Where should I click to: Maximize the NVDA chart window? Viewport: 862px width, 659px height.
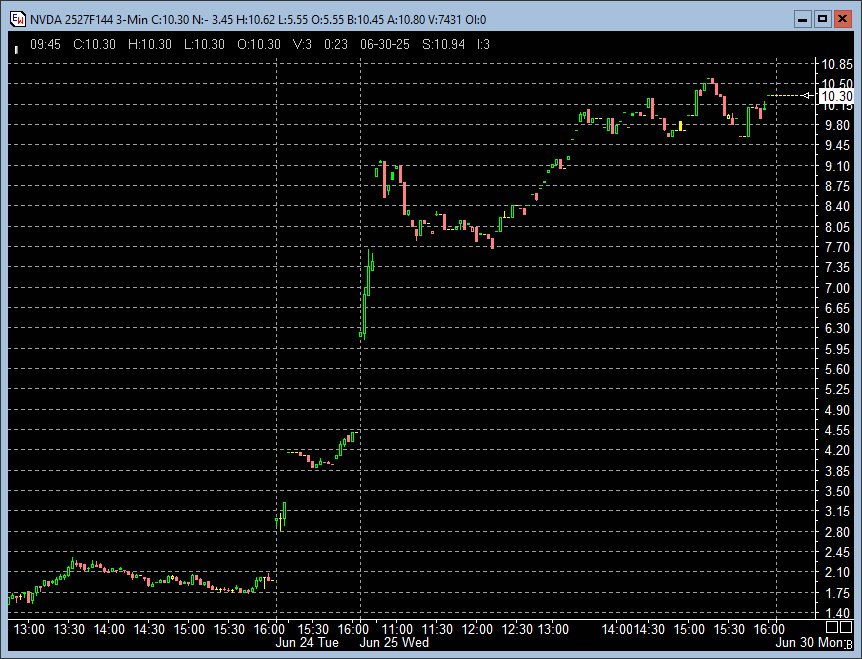coord(822,19)
